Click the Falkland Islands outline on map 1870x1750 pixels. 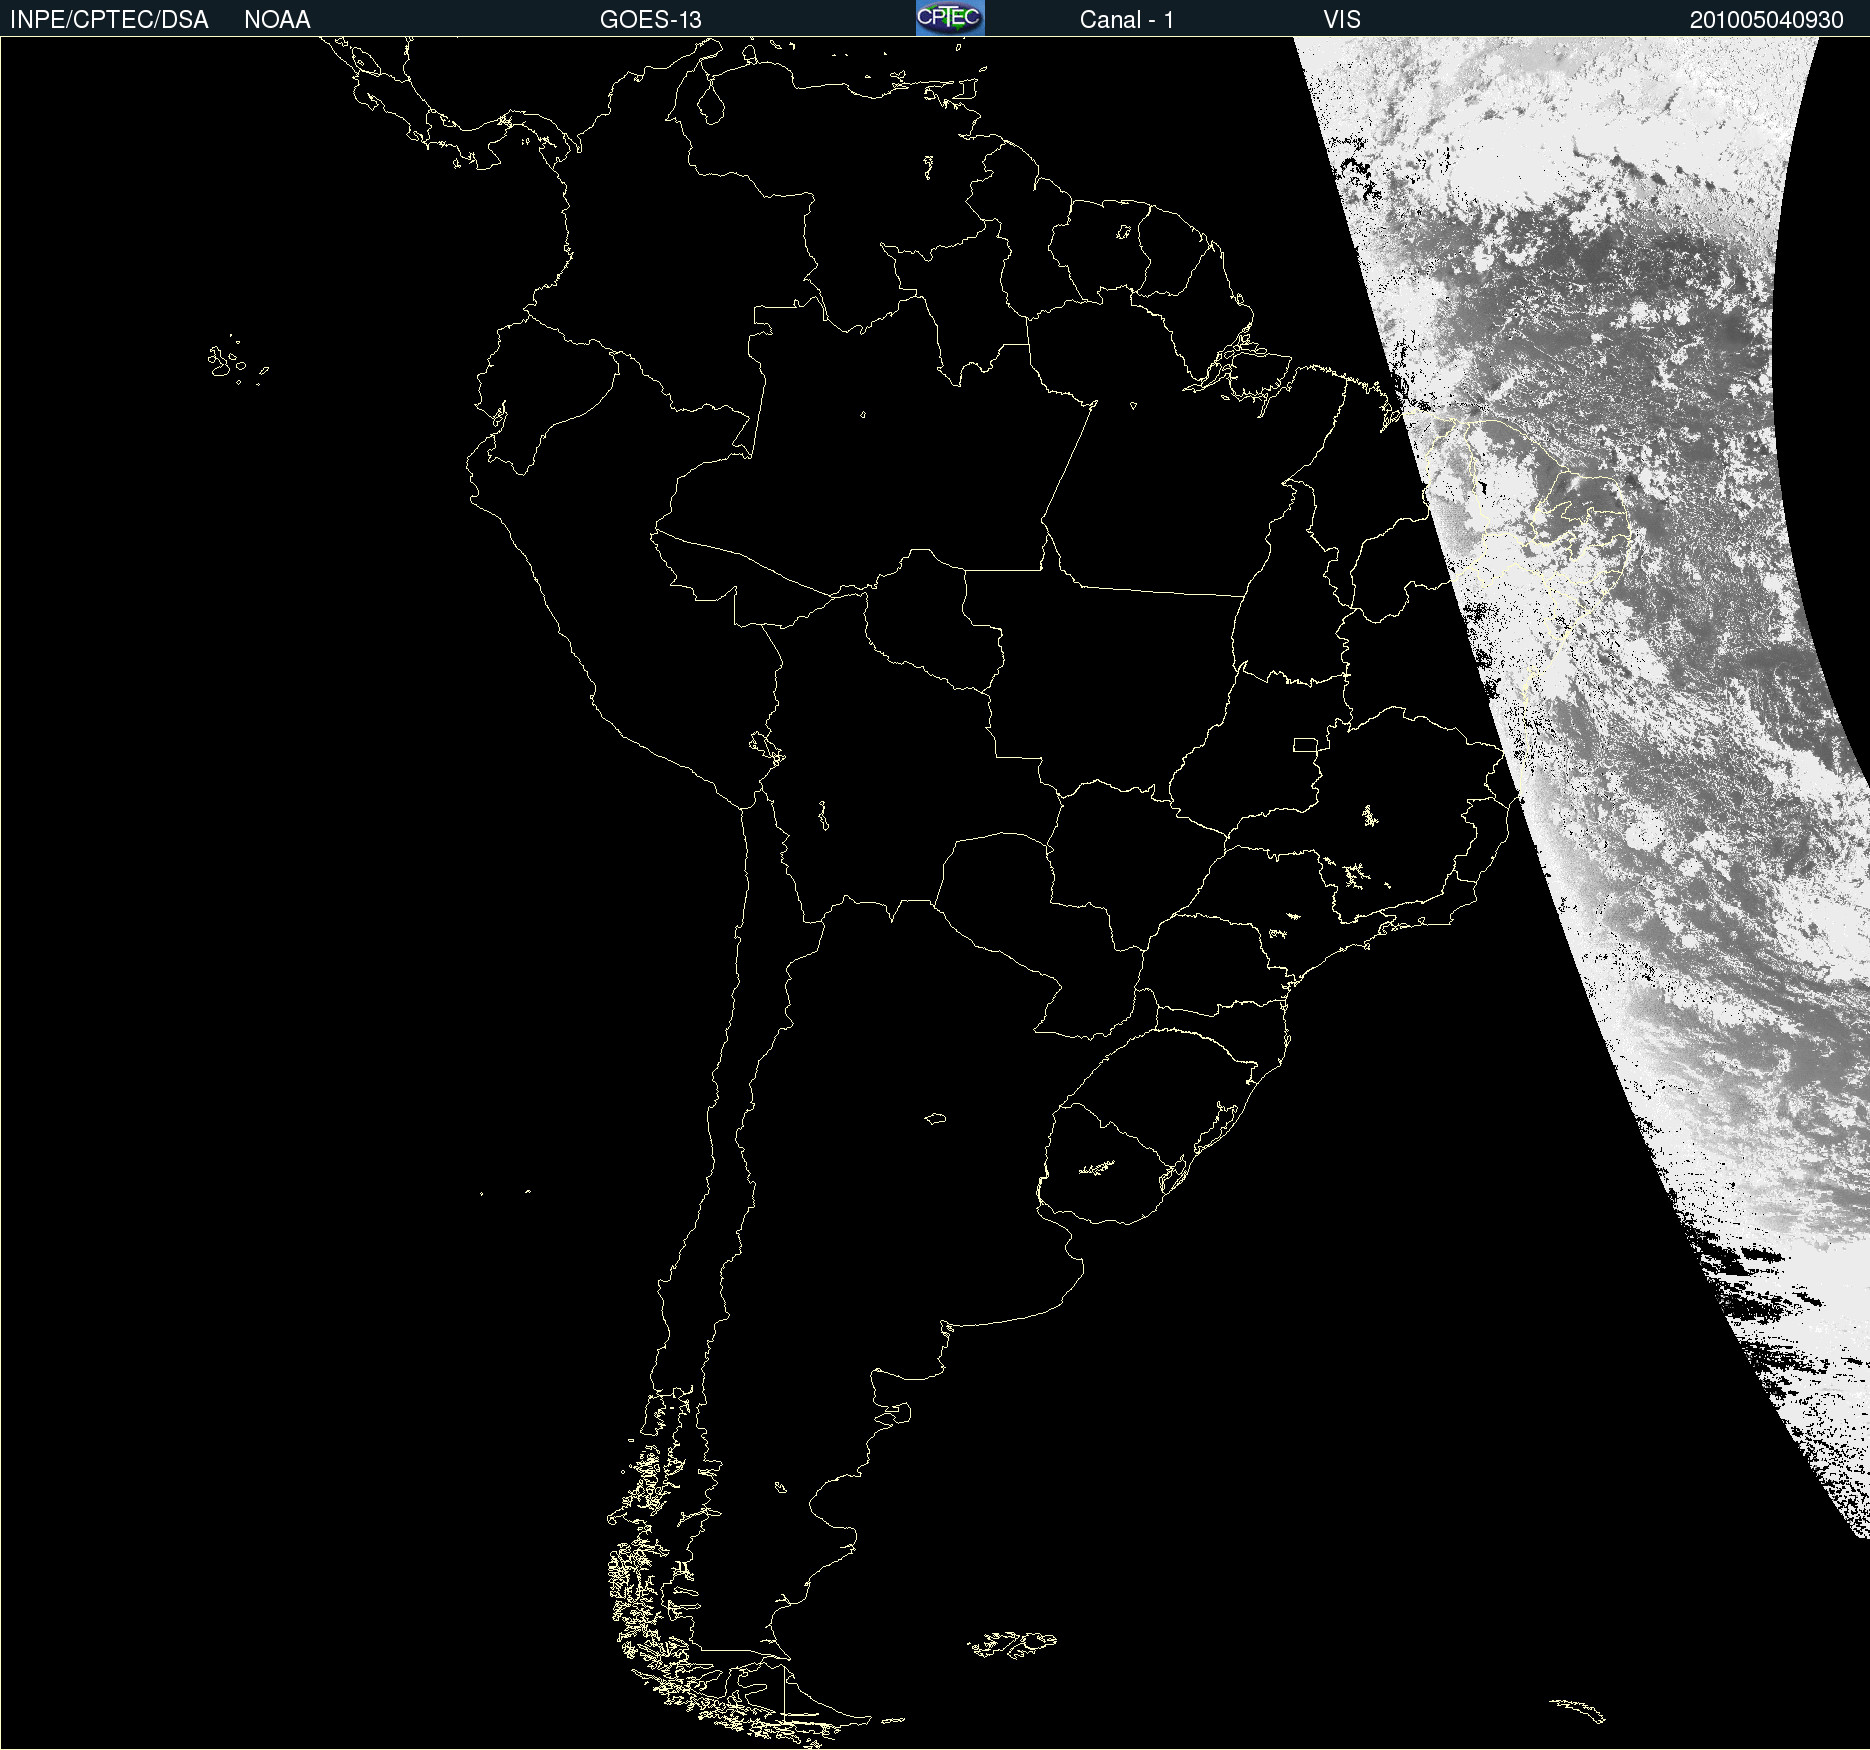[x=1011, y=1644]
